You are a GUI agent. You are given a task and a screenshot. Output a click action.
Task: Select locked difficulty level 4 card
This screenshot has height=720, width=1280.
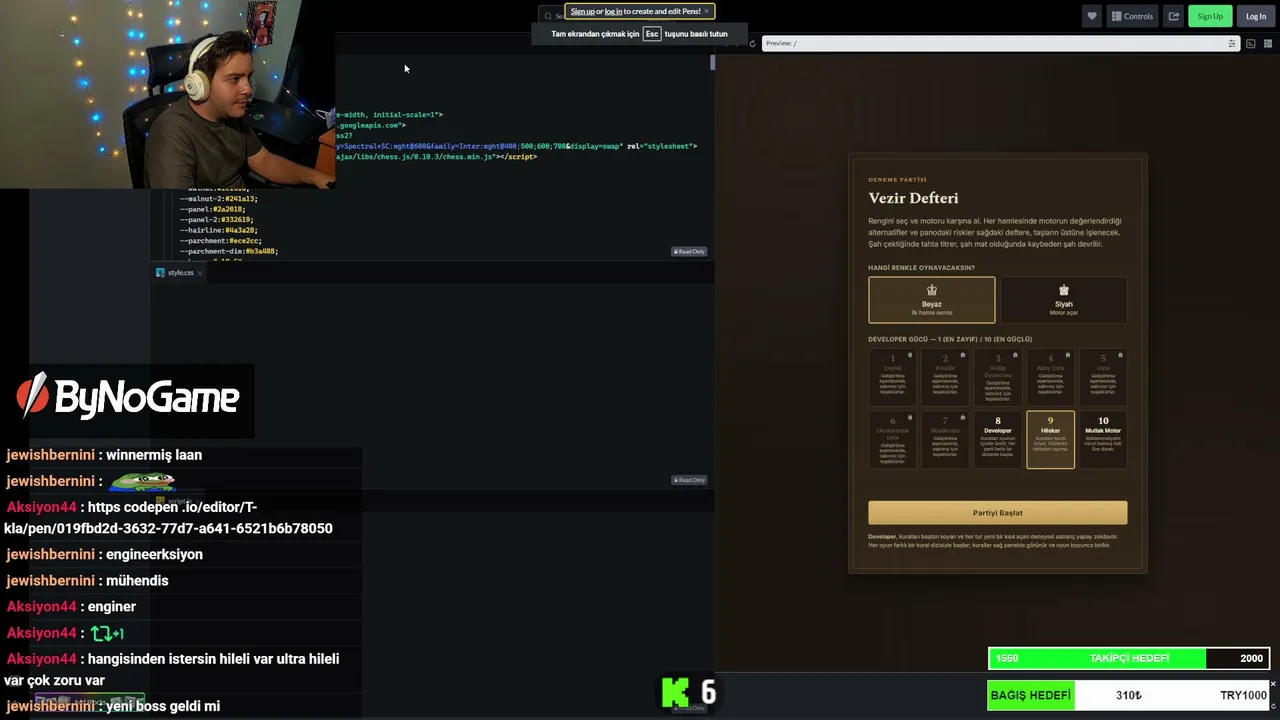tap(1050, 377)
